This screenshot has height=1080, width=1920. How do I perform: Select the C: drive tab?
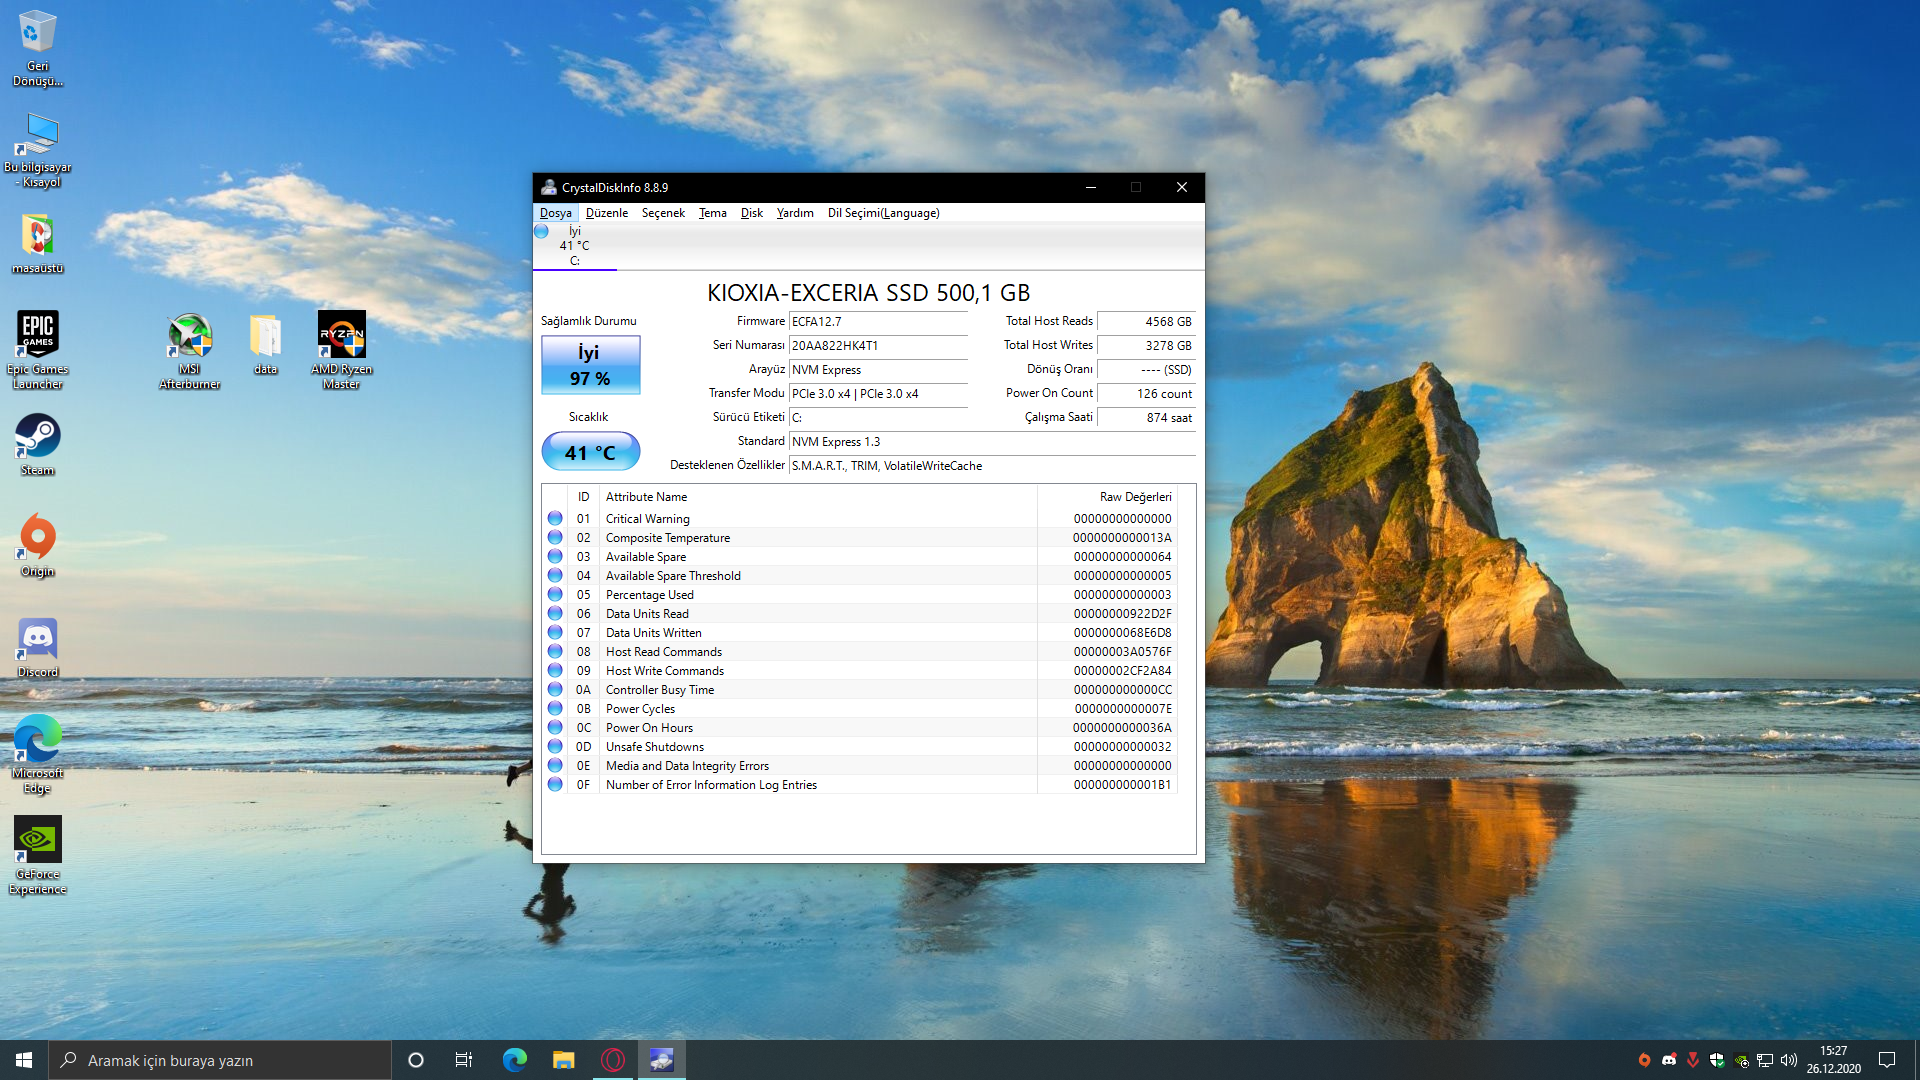point(574,246)
